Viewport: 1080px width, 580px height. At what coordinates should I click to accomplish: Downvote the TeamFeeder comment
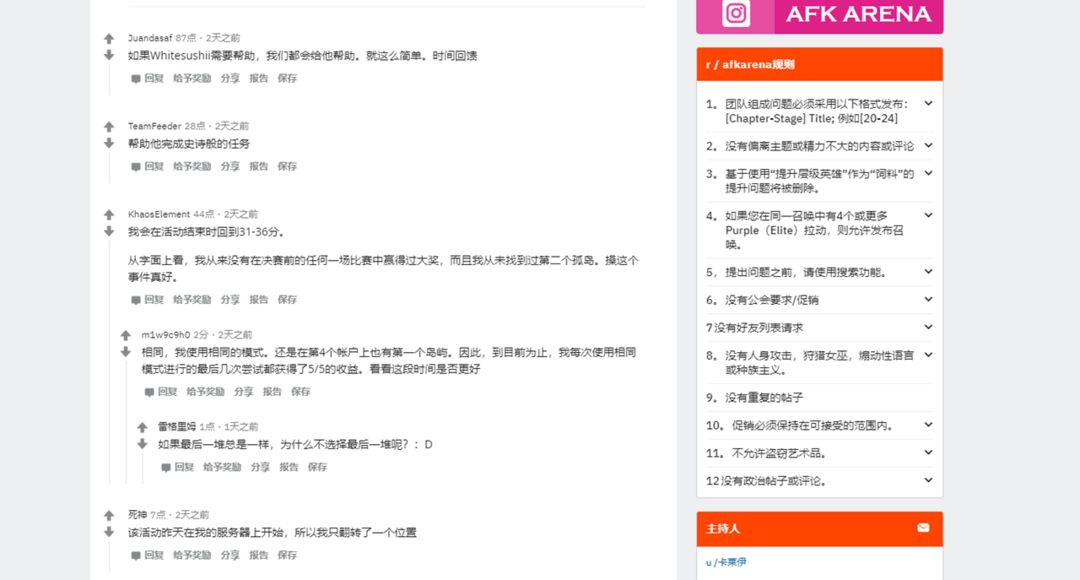[109, 143]
